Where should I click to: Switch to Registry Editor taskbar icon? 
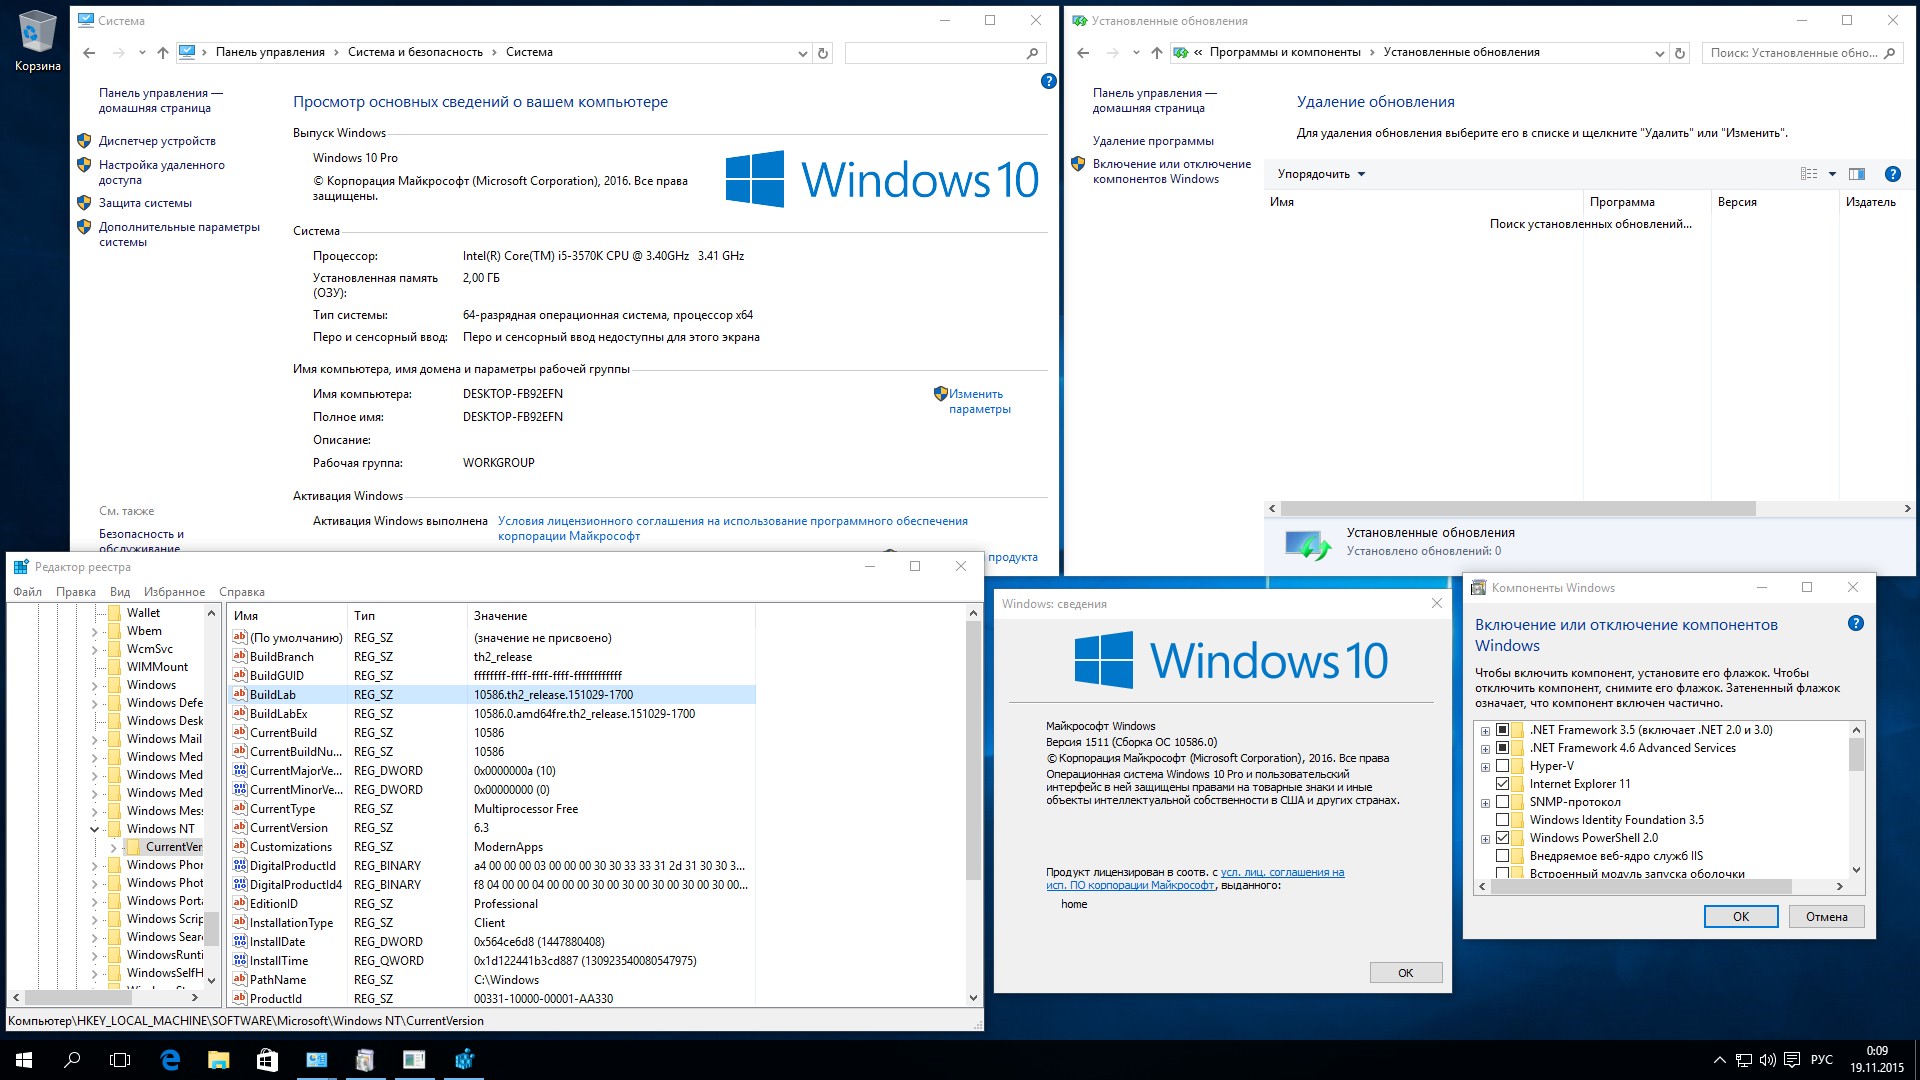pyautogui.click(x=464, y=1060)
